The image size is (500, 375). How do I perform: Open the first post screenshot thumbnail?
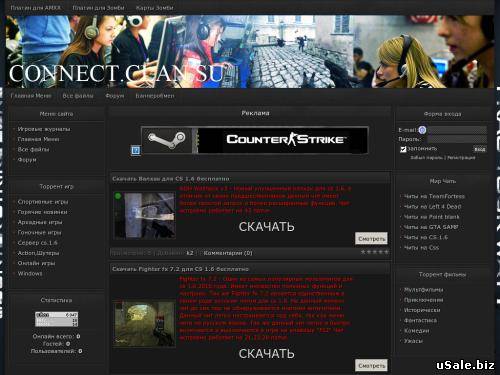[145, 216]
